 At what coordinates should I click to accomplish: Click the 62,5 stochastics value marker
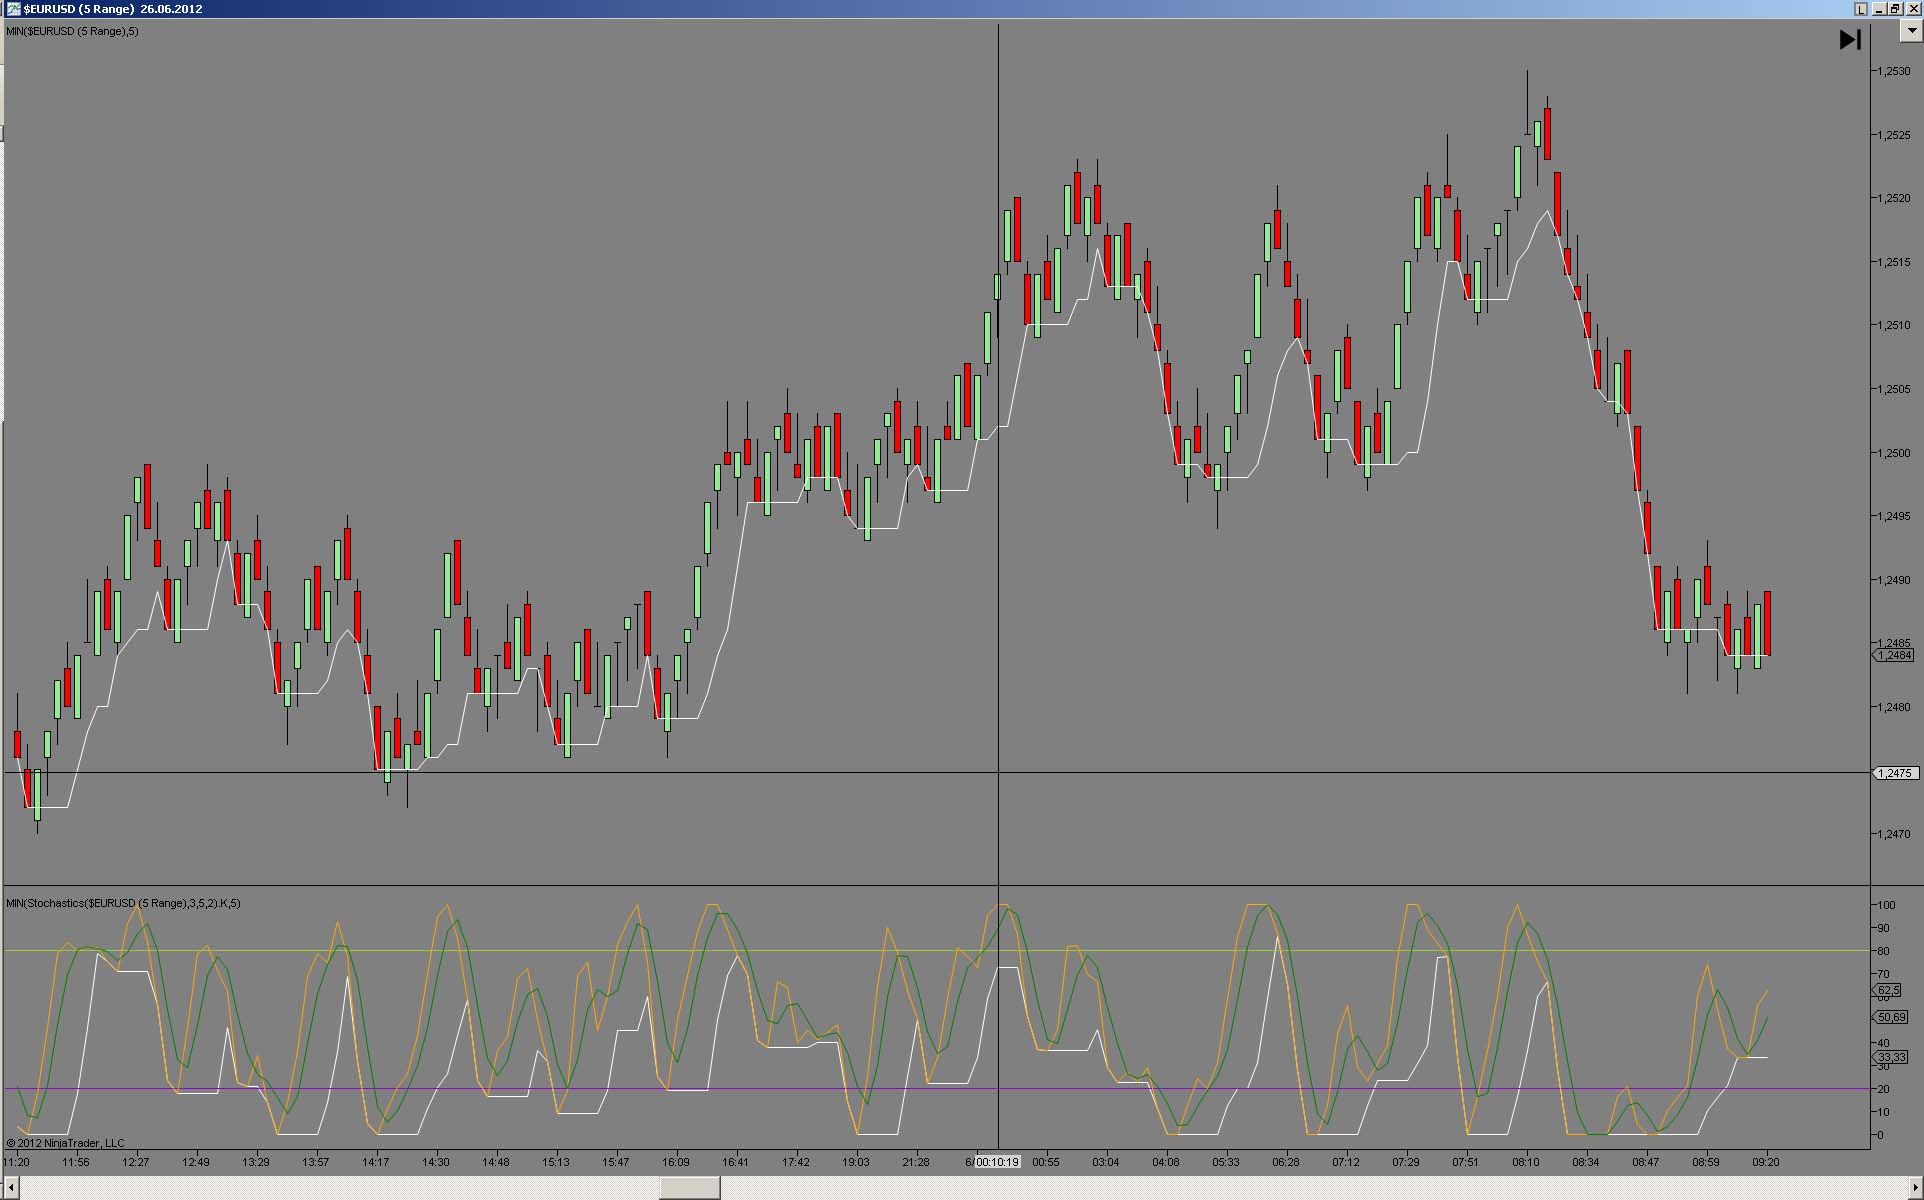[x=1888, y=990]
